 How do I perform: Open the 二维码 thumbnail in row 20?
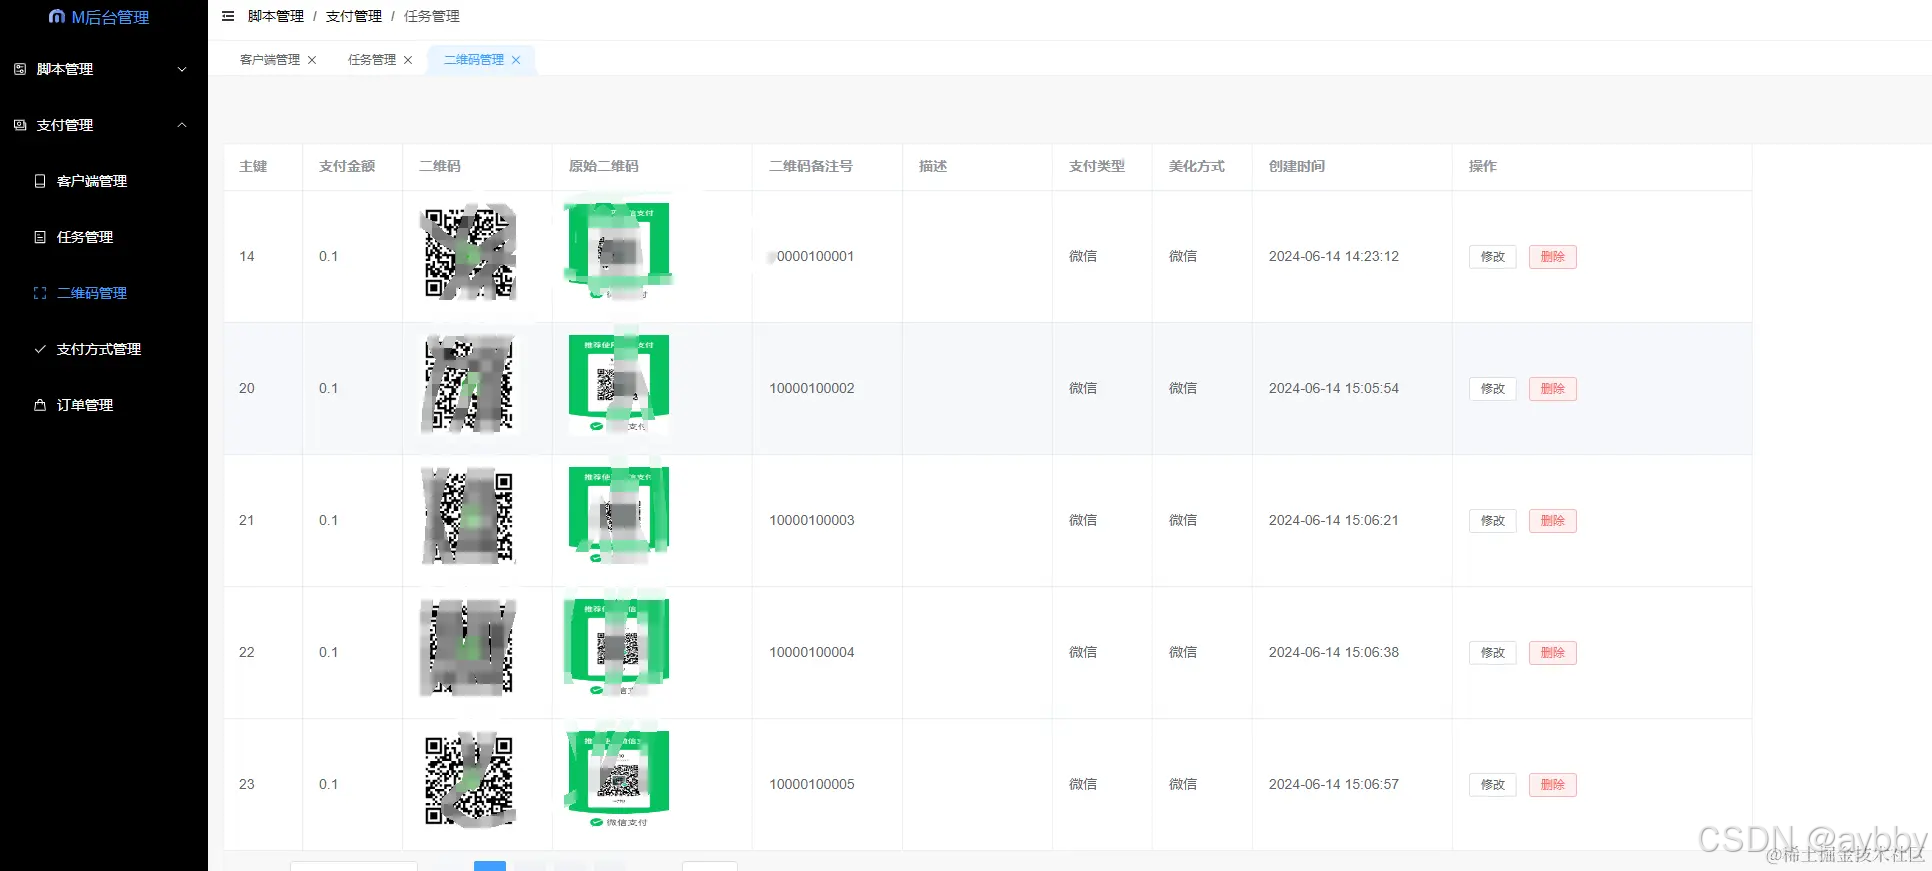[x=469, y=385]
